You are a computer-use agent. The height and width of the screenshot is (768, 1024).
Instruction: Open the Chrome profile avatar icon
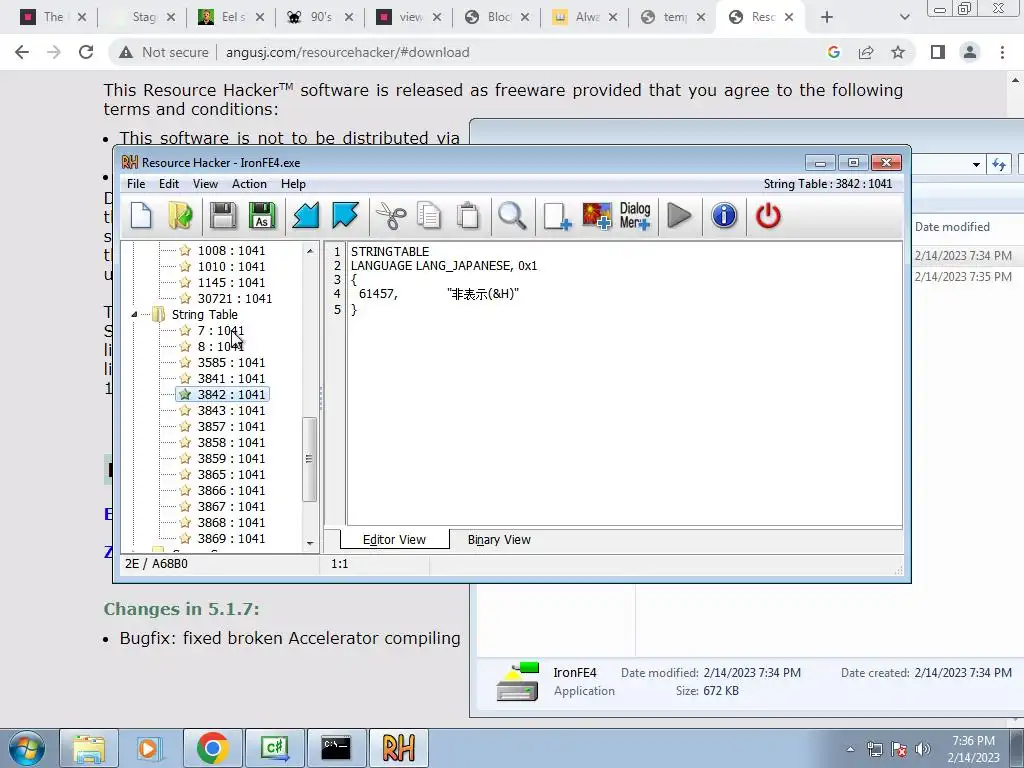pyautogui.click(x=970, y=52)
